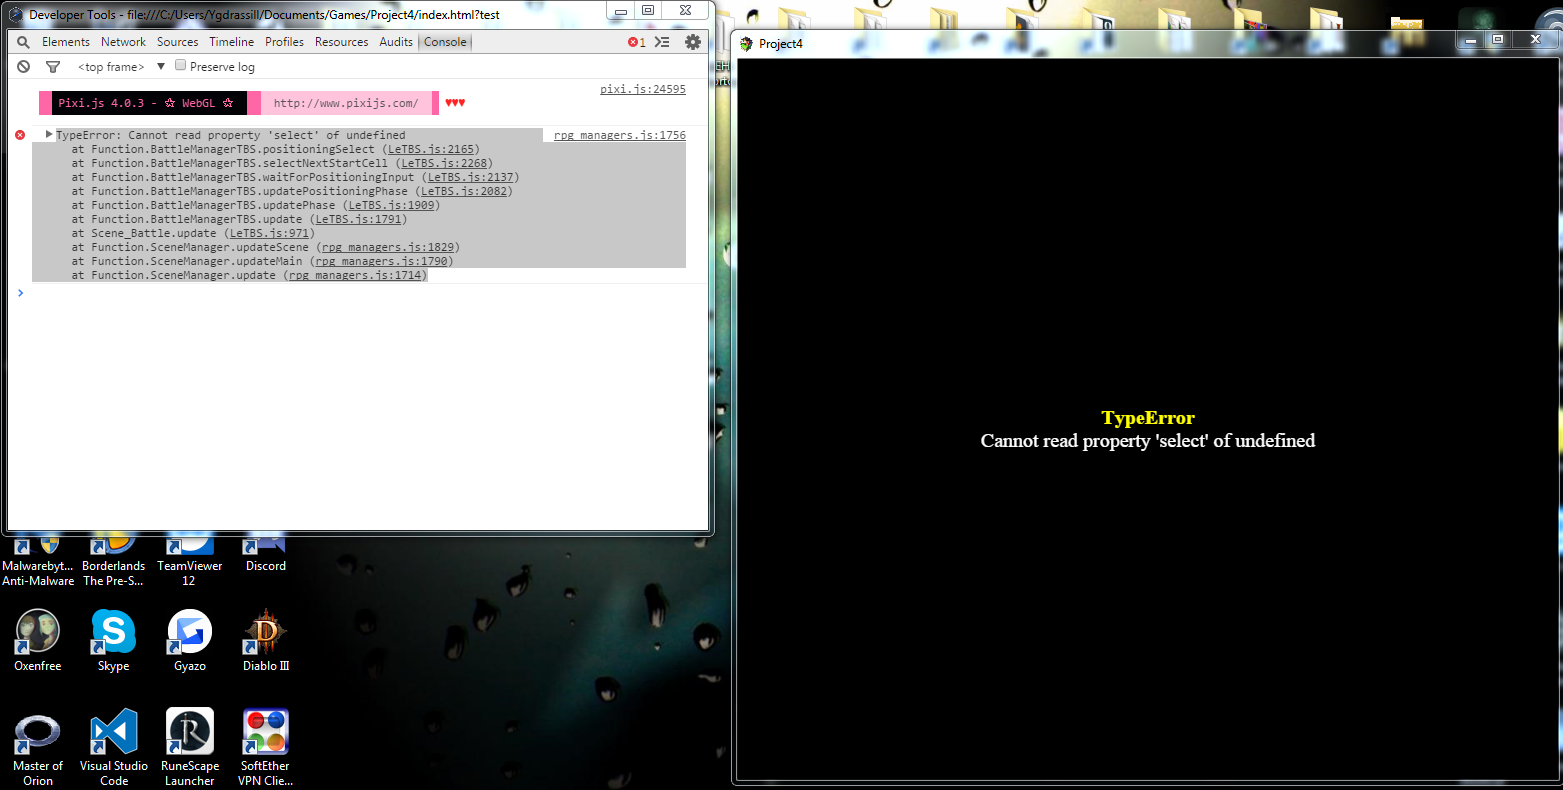
Task: Follow the LeTBS.js:971 stack link
Action: [x=270, y=233]
